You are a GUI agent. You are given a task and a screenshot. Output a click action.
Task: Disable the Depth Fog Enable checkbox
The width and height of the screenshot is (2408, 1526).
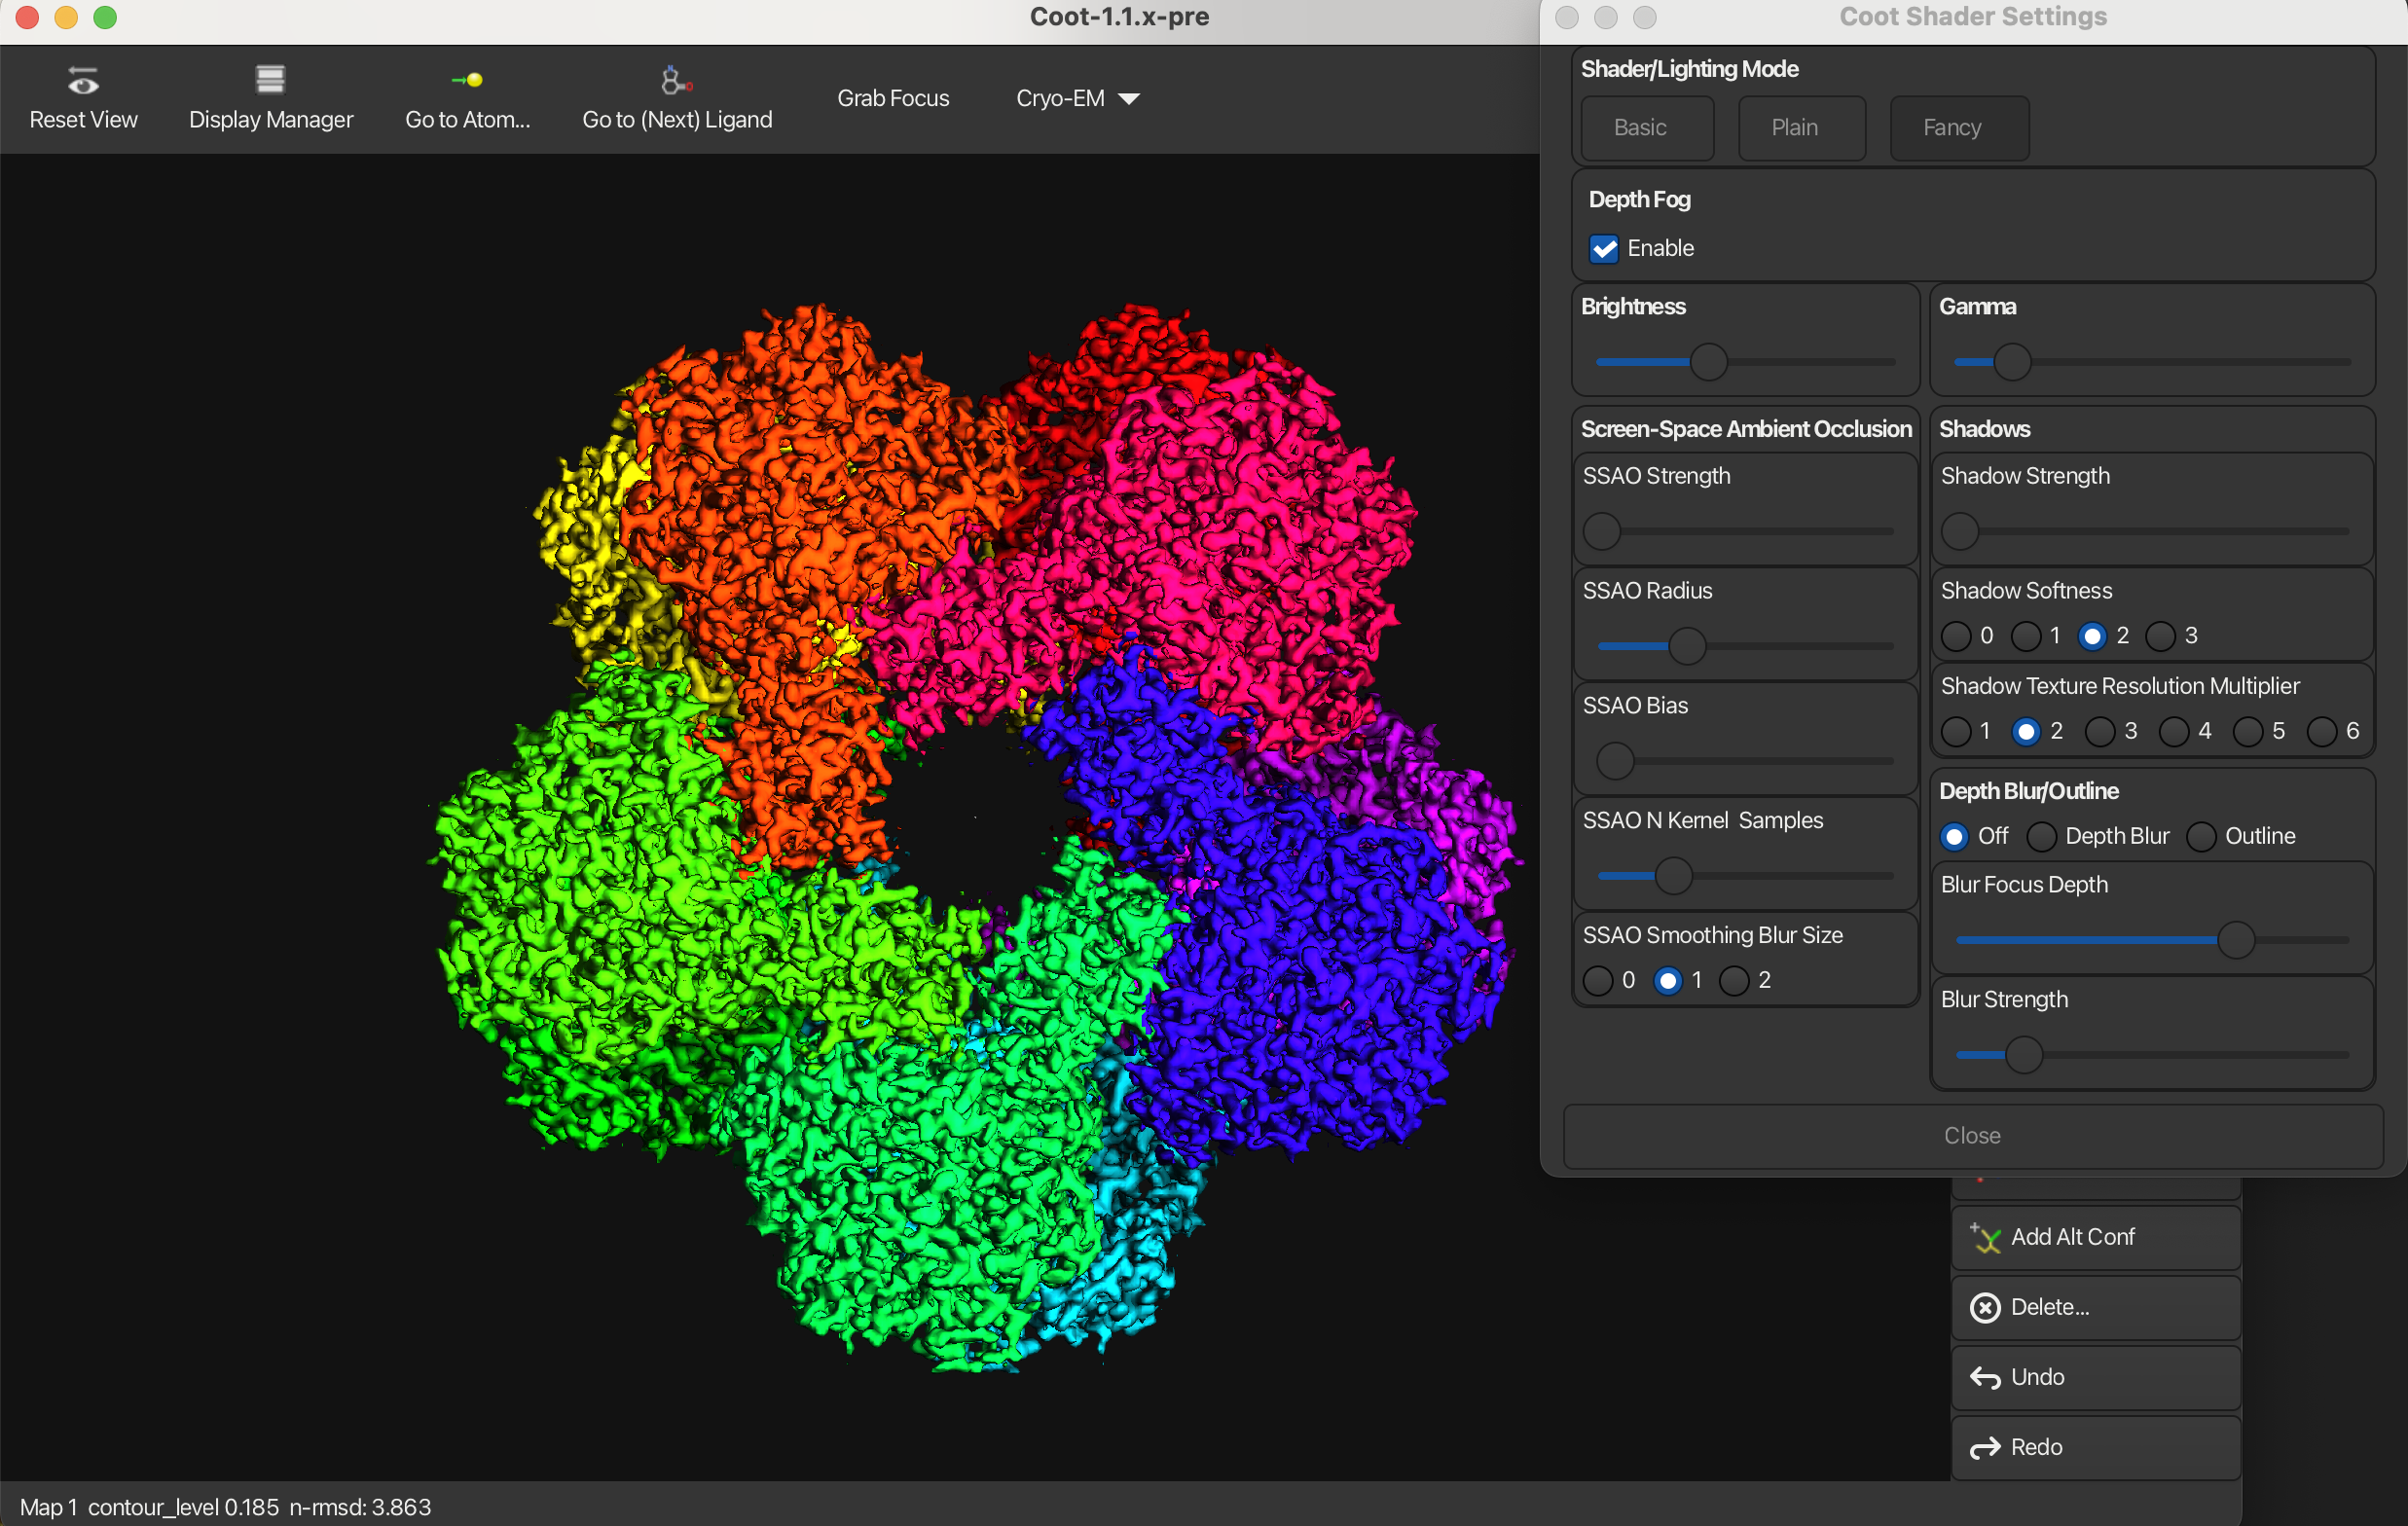[1603, 249]
